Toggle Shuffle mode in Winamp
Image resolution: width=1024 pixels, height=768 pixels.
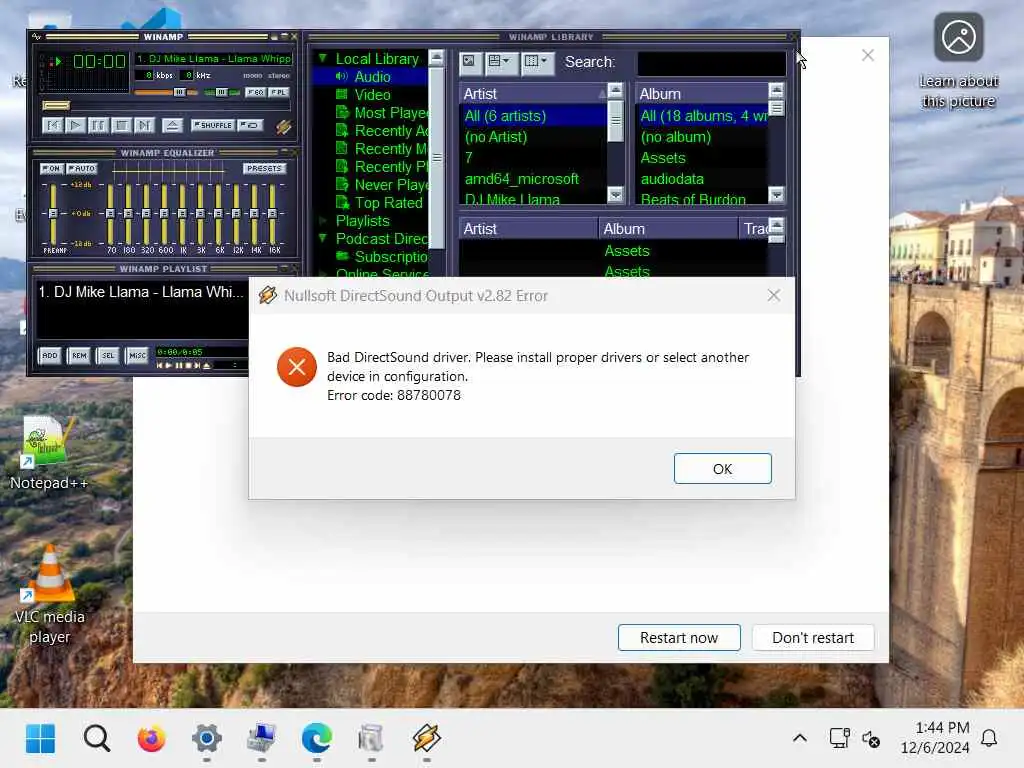tap(213, 125)
